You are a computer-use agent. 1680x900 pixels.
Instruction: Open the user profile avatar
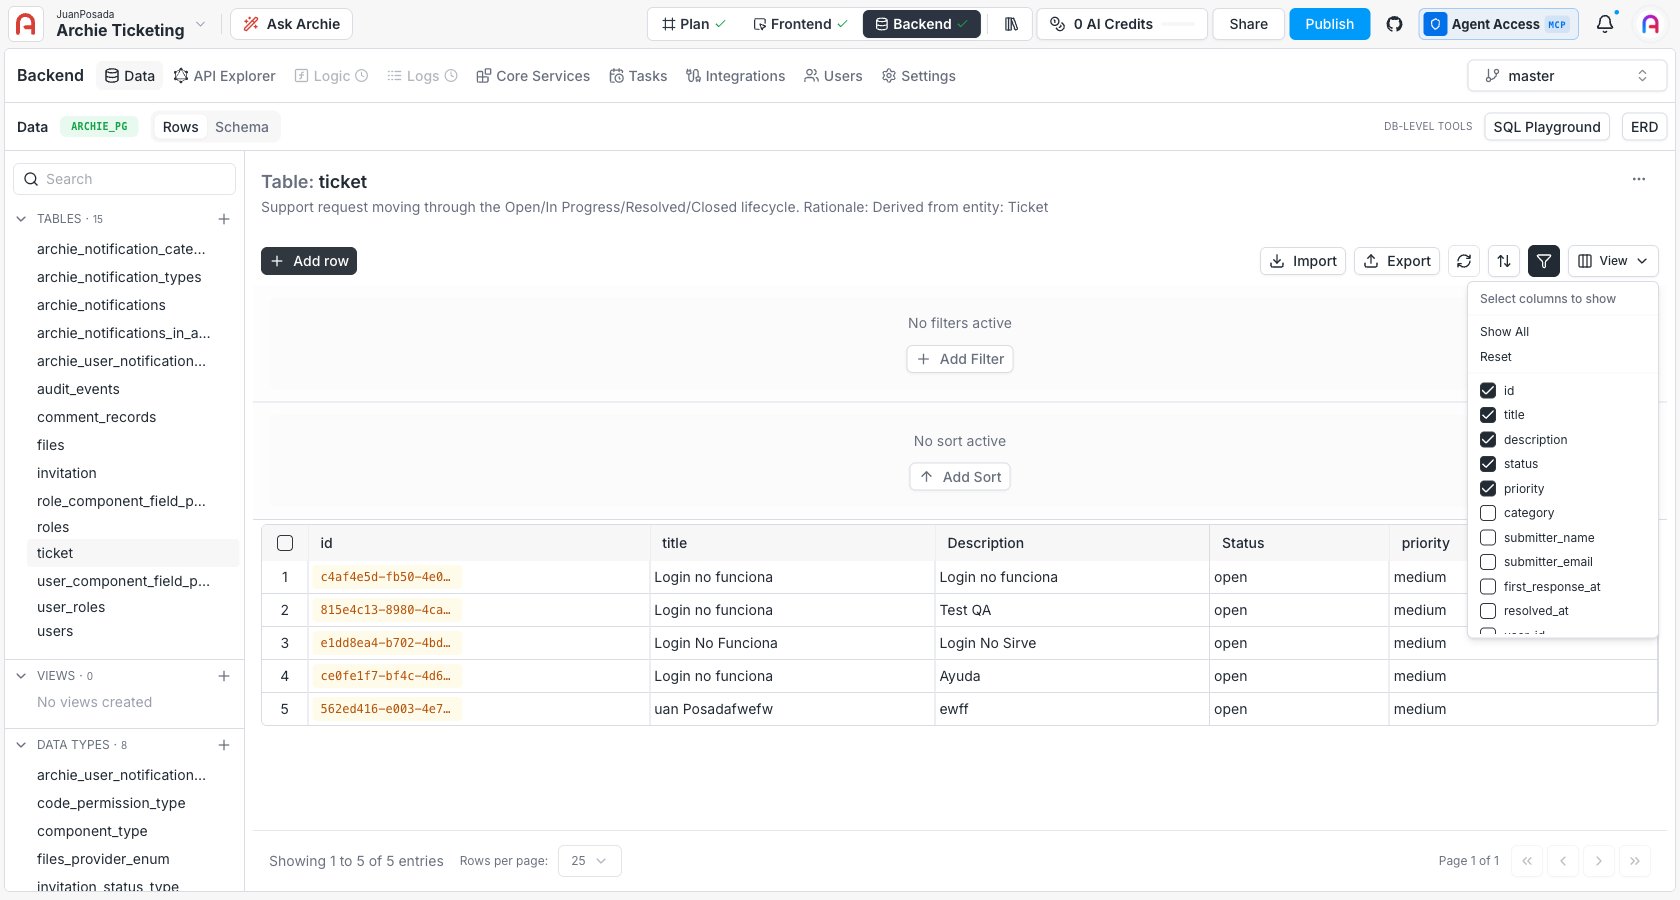1651,24
